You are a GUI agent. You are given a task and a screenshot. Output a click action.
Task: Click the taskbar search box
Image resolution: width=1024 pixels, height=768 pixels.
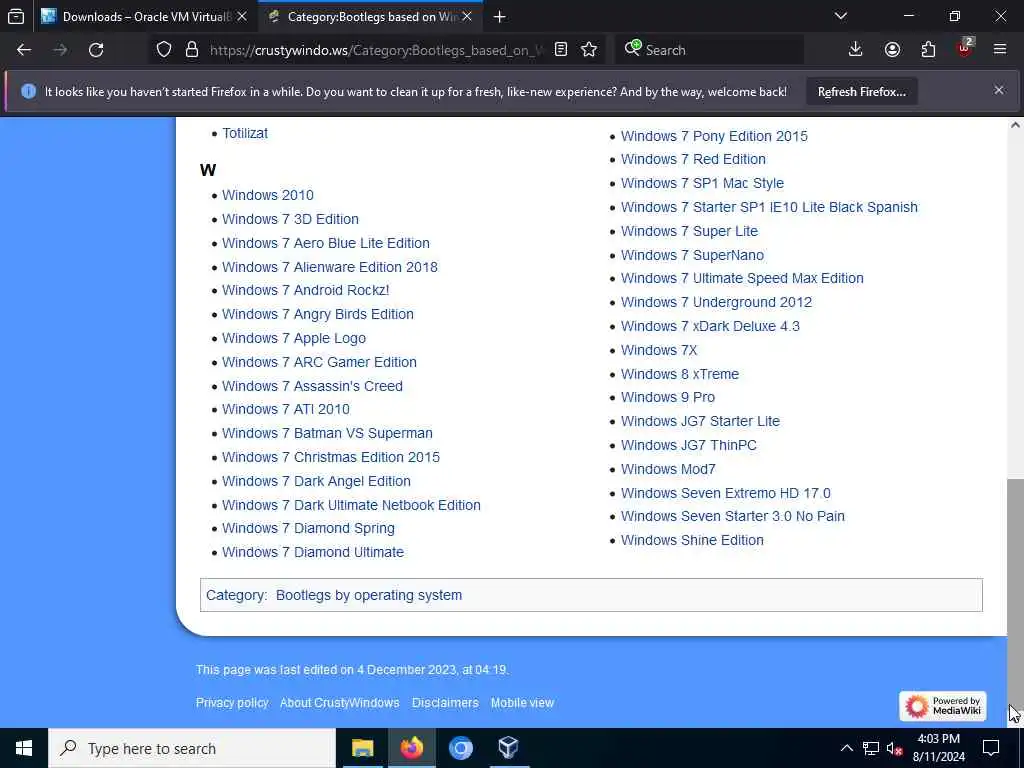[x=192, y=748]
